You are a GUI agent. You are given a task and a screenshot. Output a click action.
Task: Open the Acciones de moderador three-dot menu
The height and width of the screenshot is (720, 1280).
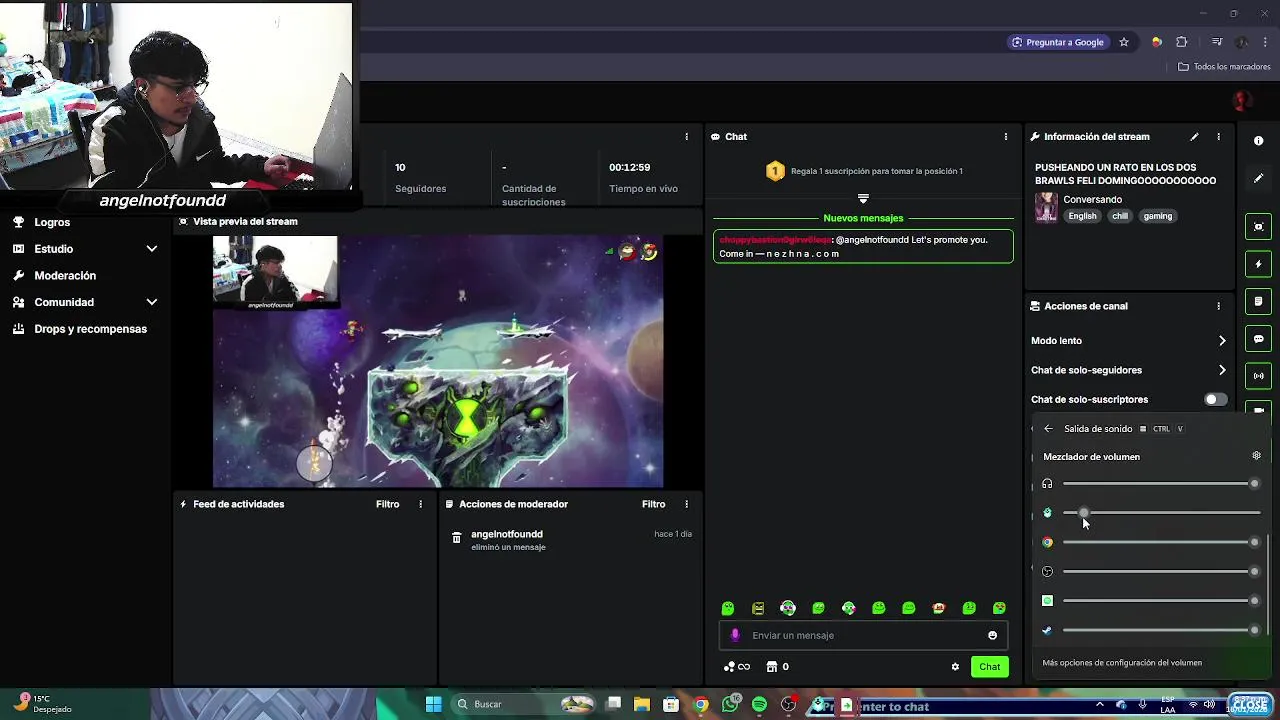click(686, 504)
